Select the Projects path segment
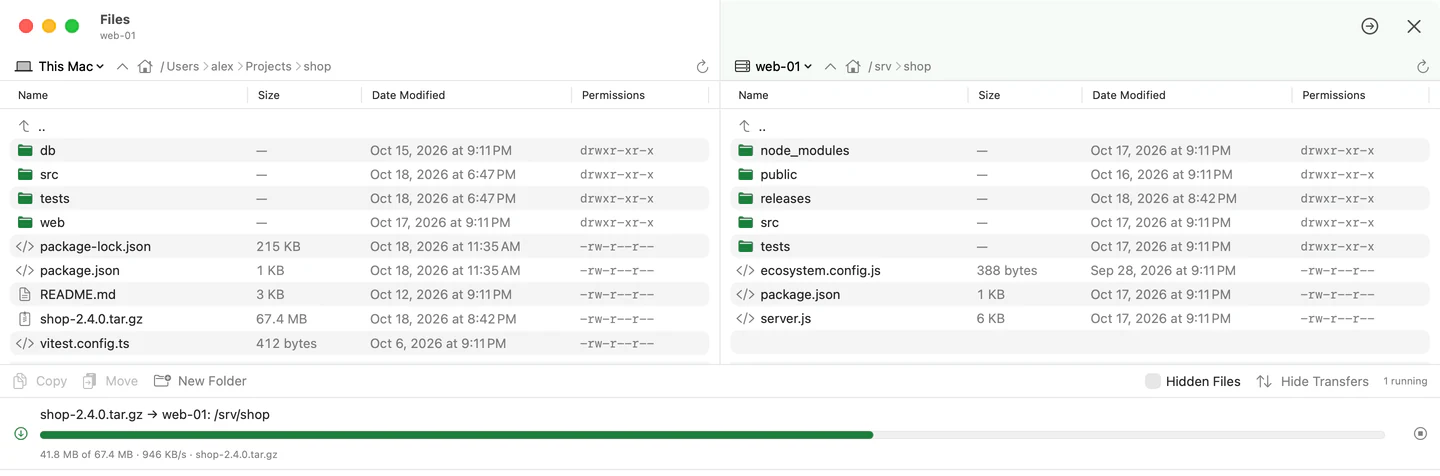1440x476 pixels. [x=269, y=66]
